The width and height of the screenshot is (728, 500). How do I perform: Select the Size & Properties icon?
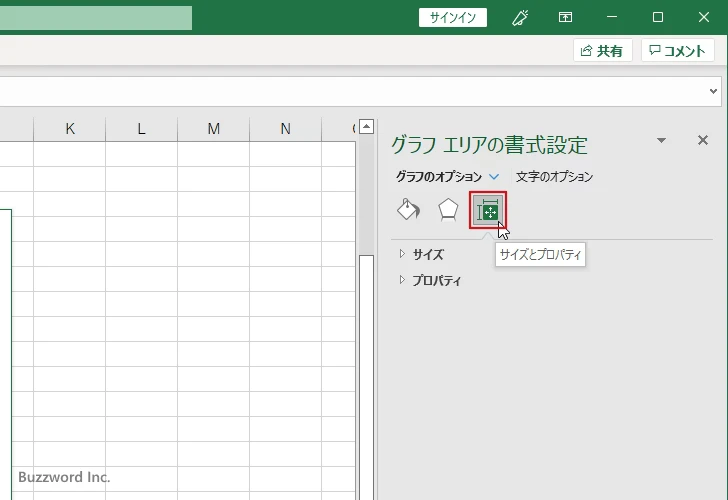tap(488, 210)
